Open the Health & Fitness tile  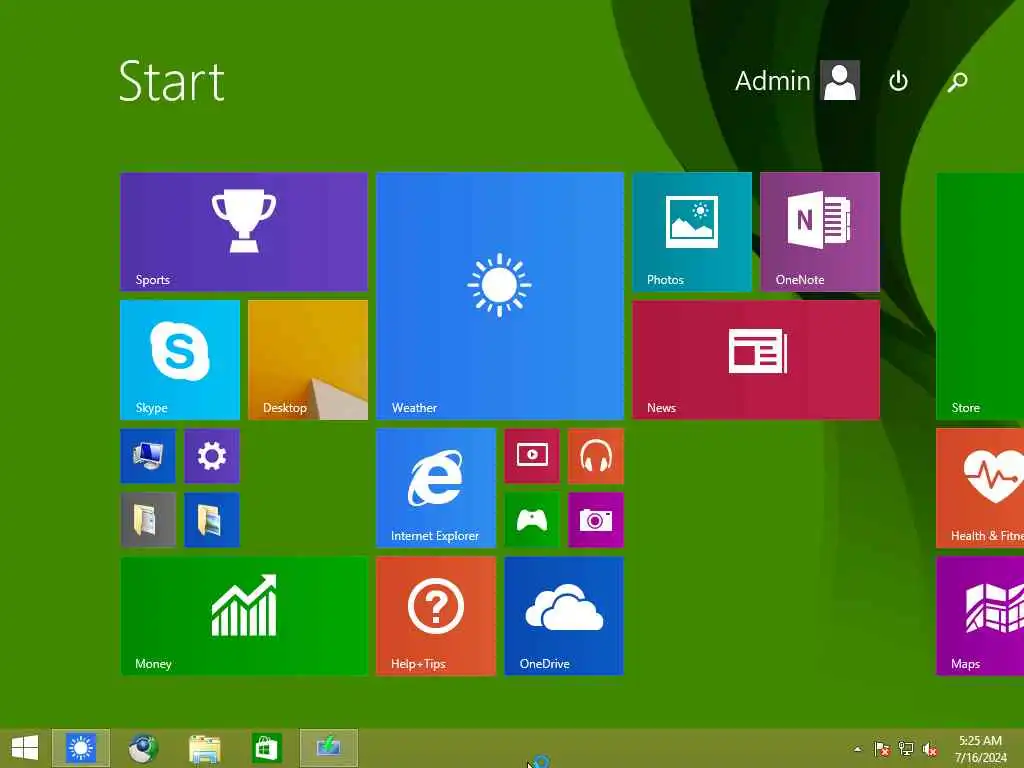[x=980, y=488]
